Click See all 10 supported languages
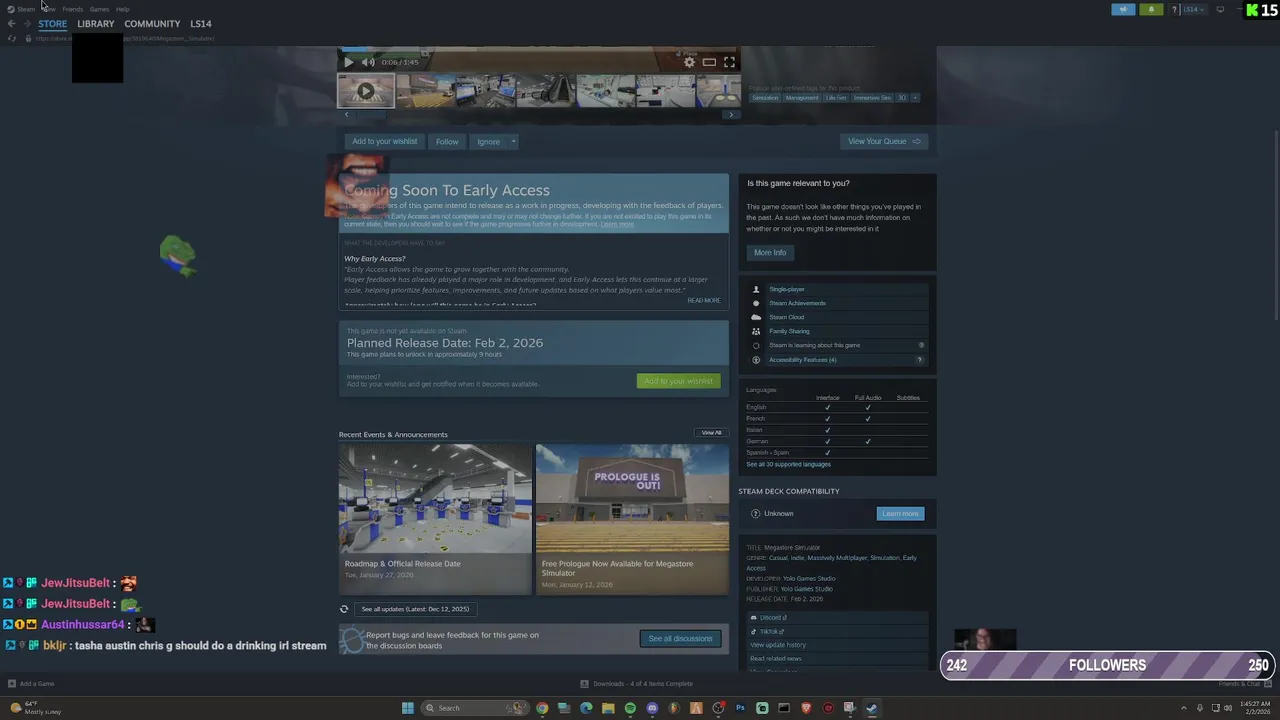1280x720 pixels. click(x=788, y=464)
